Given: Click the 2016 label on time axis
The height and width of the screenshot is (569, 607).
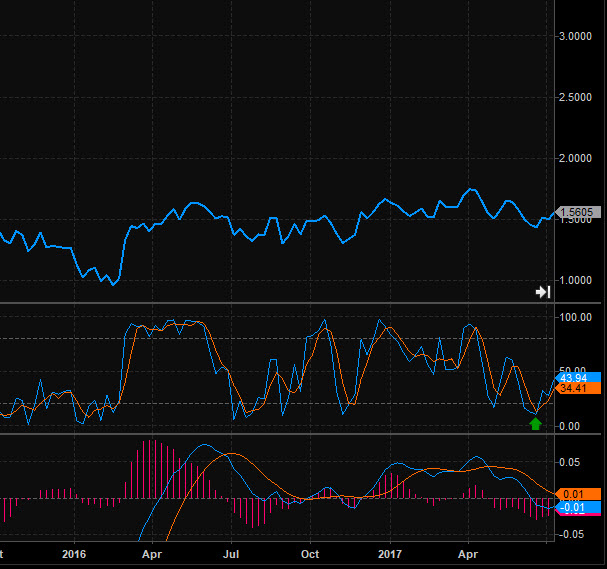Looking at the screenshot, I should (x=75, y=553).
